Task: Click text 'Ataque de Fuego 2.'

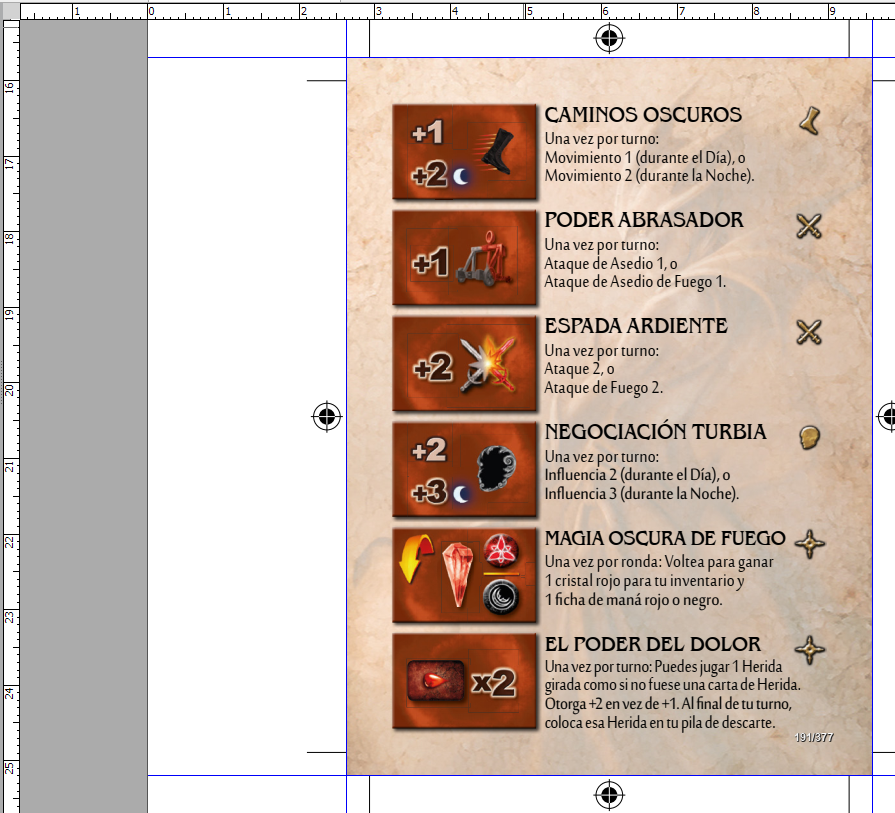Action: (x=603, y=388)
